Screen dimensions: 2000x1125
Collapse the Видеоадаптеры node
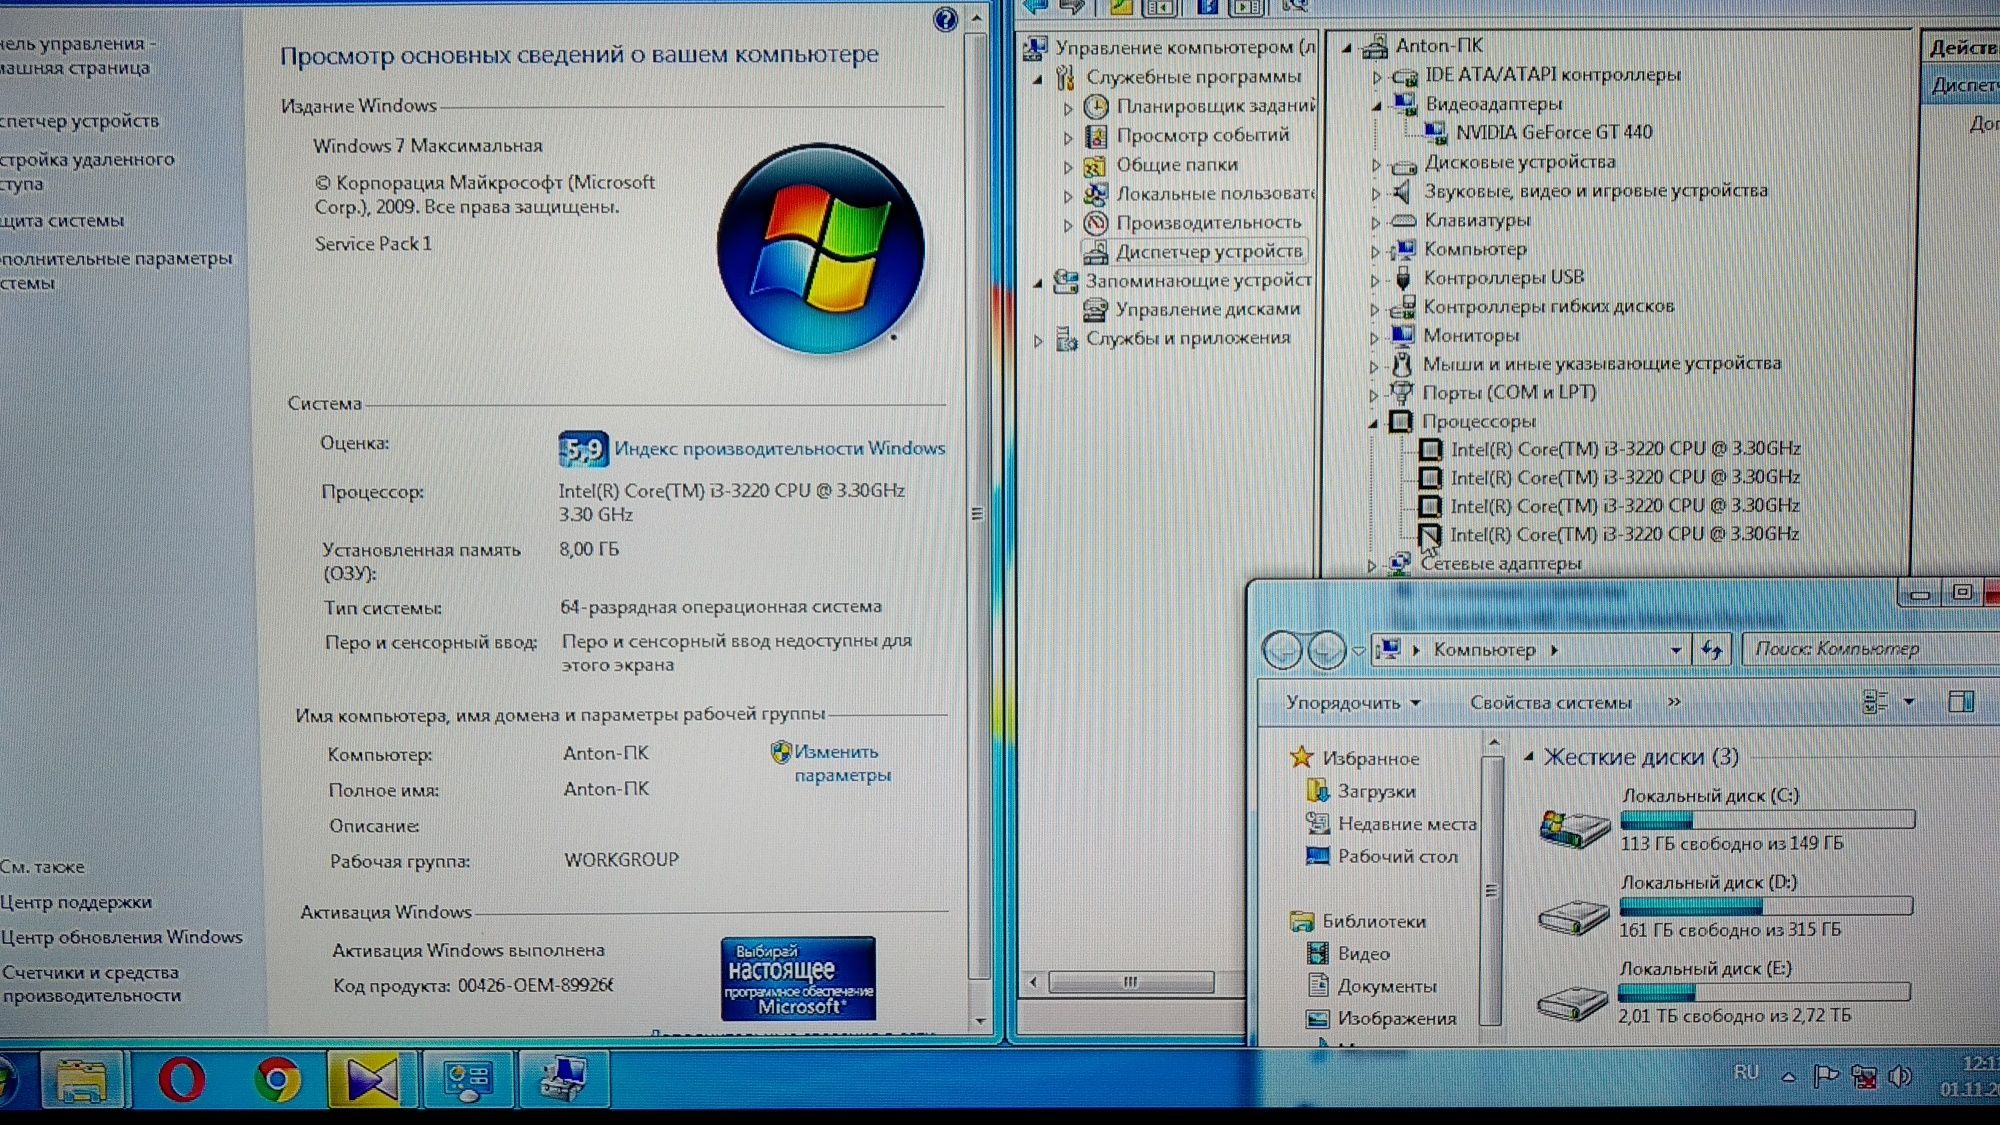click(x=1376, y=105)
